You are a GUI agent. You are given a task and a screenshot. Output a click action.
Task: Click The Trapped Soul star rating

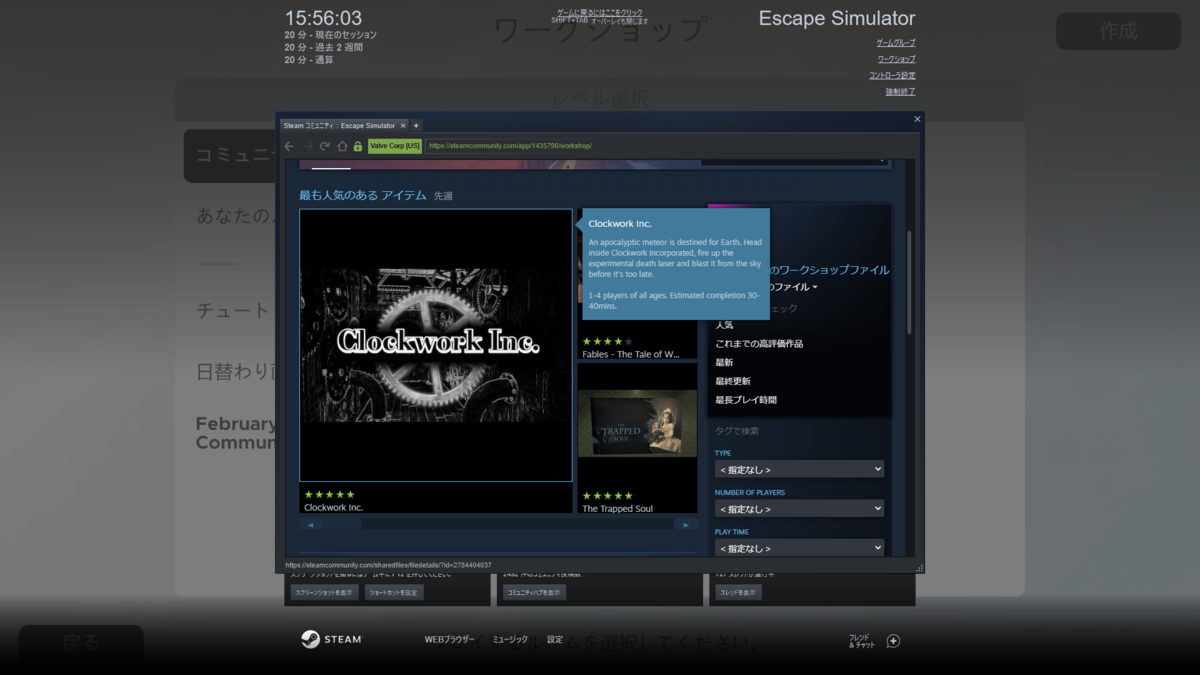[x=608, y=495]
